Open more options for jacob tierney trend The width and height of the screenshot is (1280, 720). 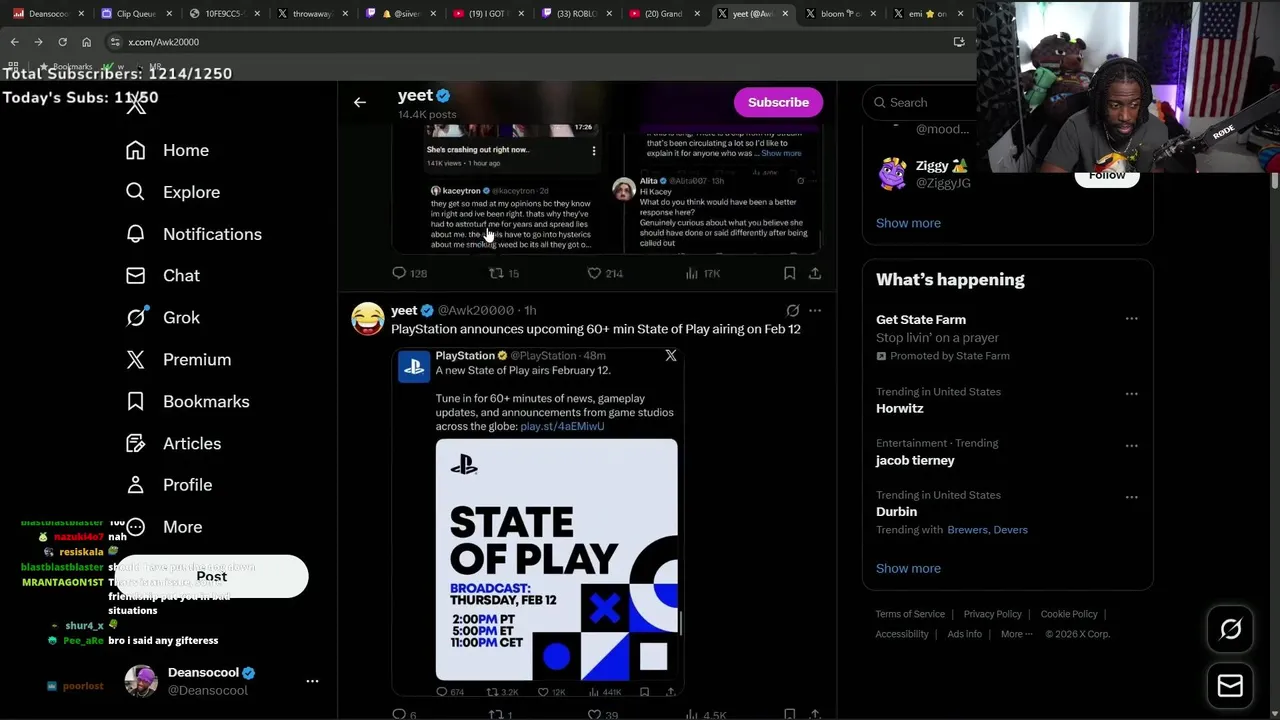[1131, 446]
